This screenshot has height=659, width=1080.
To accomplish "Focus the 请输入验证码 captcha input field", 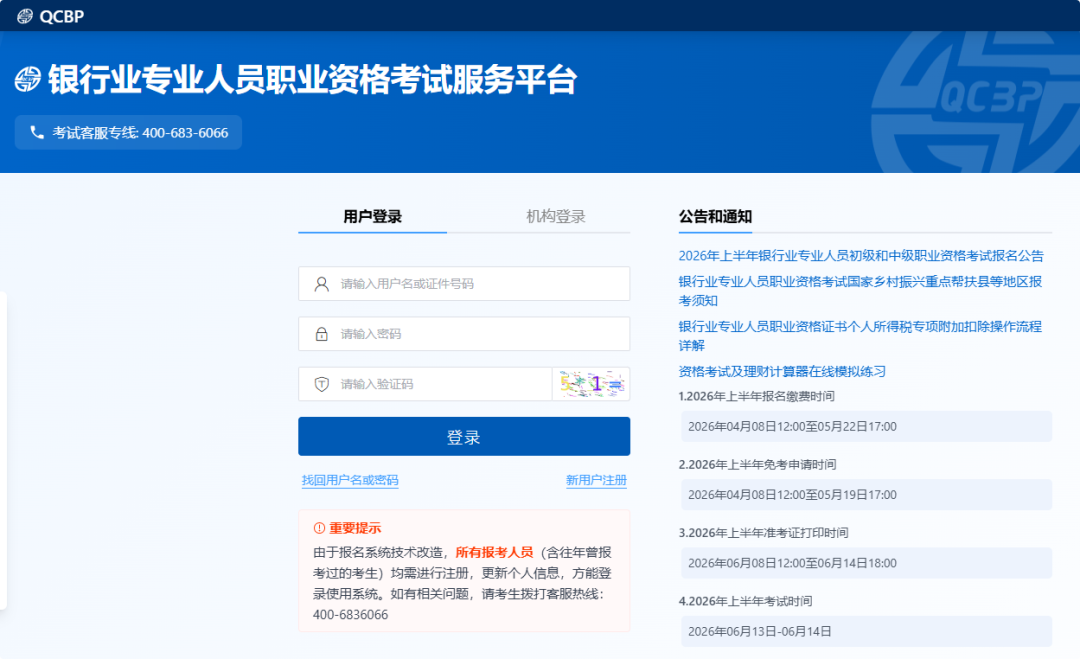I will pyautogui.click(x=440, y=384).
